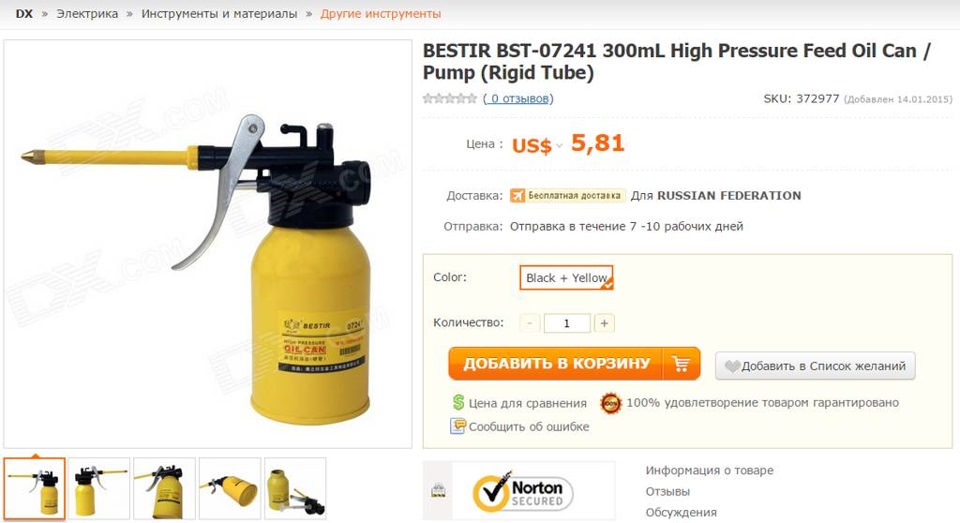
Task: Click in the quantity input field
Action: click(567, 323)
